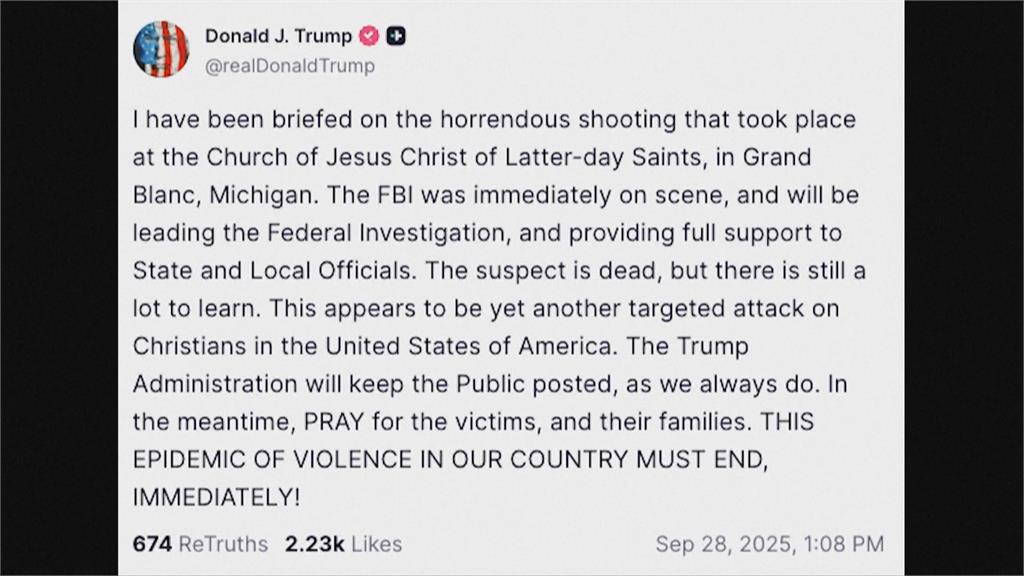View the 2.23k Likes list
Screen dimensions: 1024x576
(344, 544)
